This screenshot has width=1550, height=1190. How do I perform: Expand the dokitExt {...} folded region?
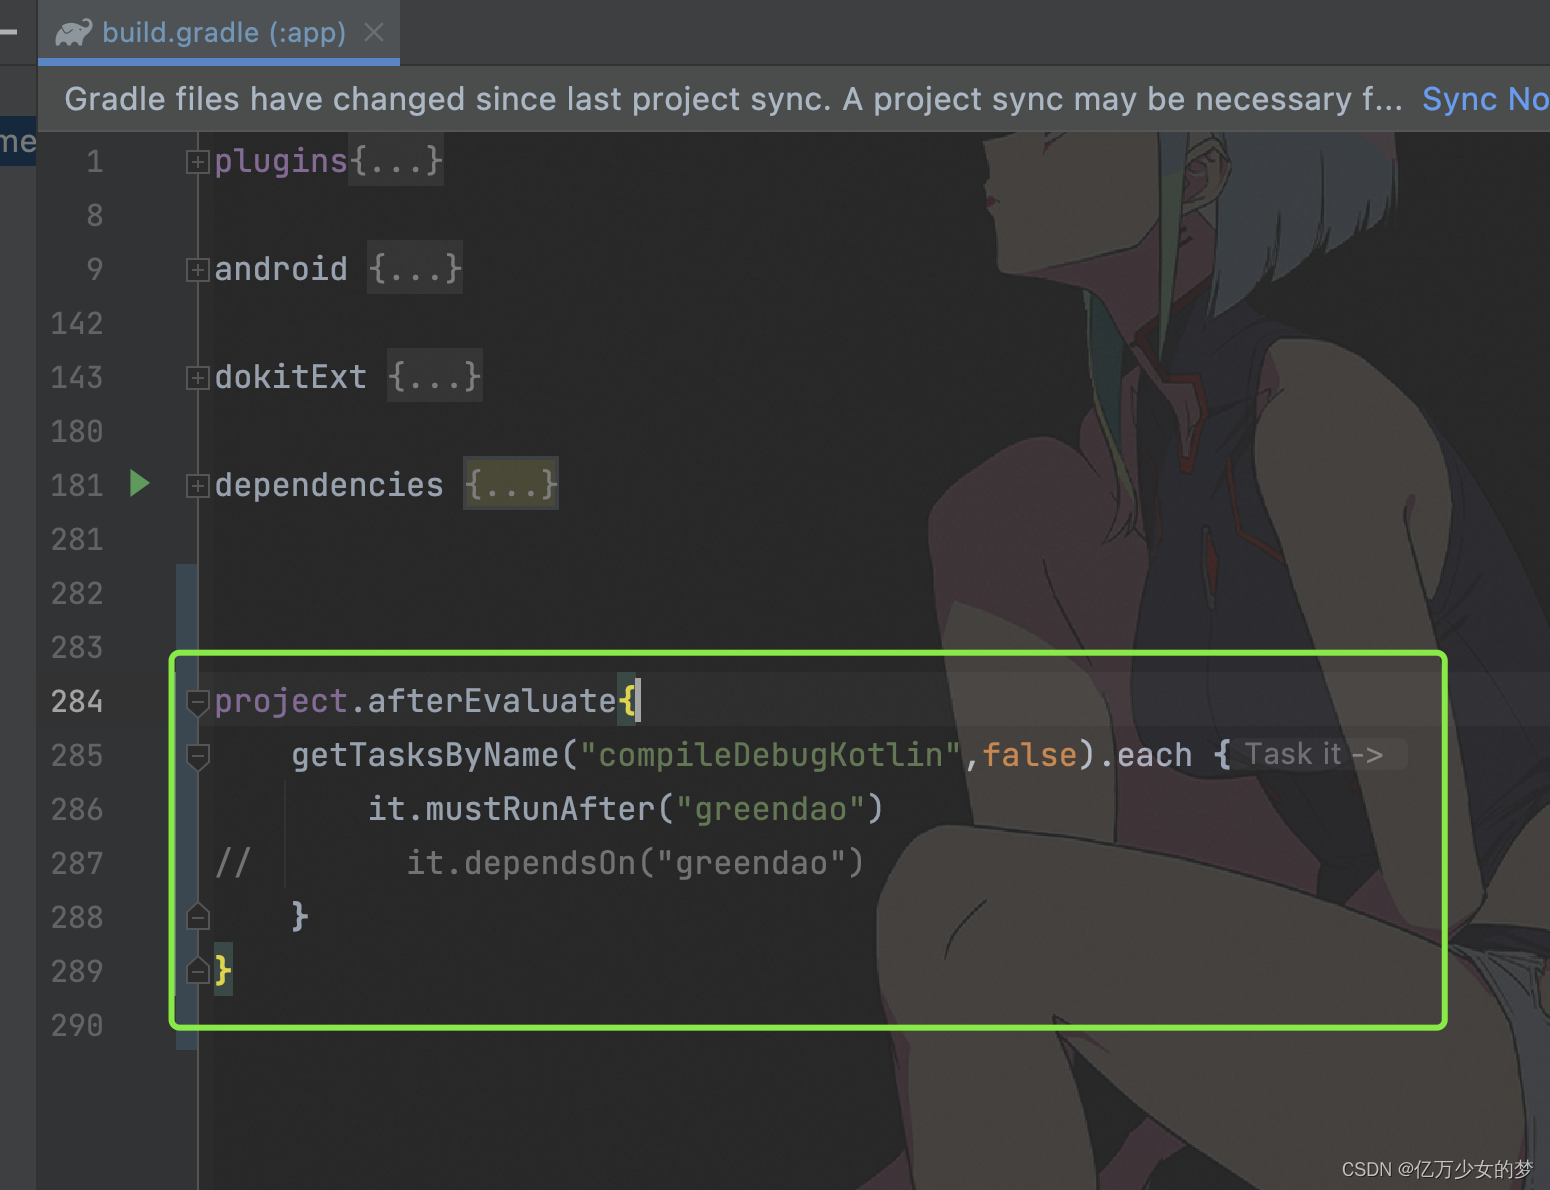coord(433,376)
